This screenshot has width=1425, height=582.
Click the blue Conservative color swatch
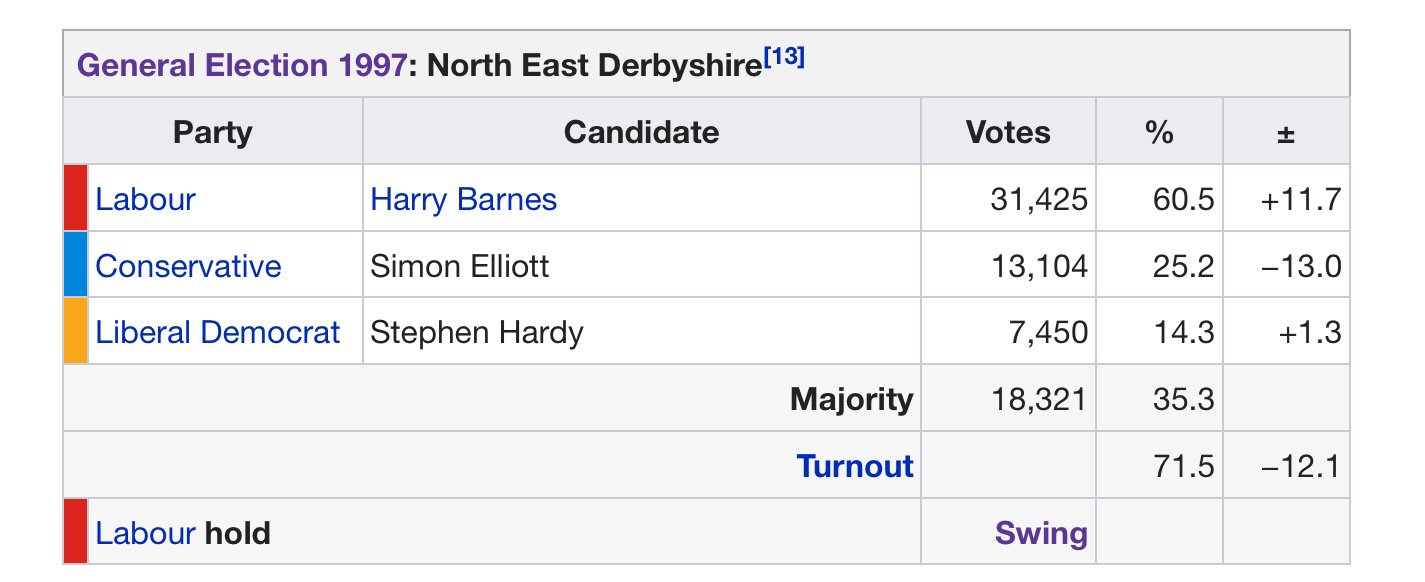76,266
